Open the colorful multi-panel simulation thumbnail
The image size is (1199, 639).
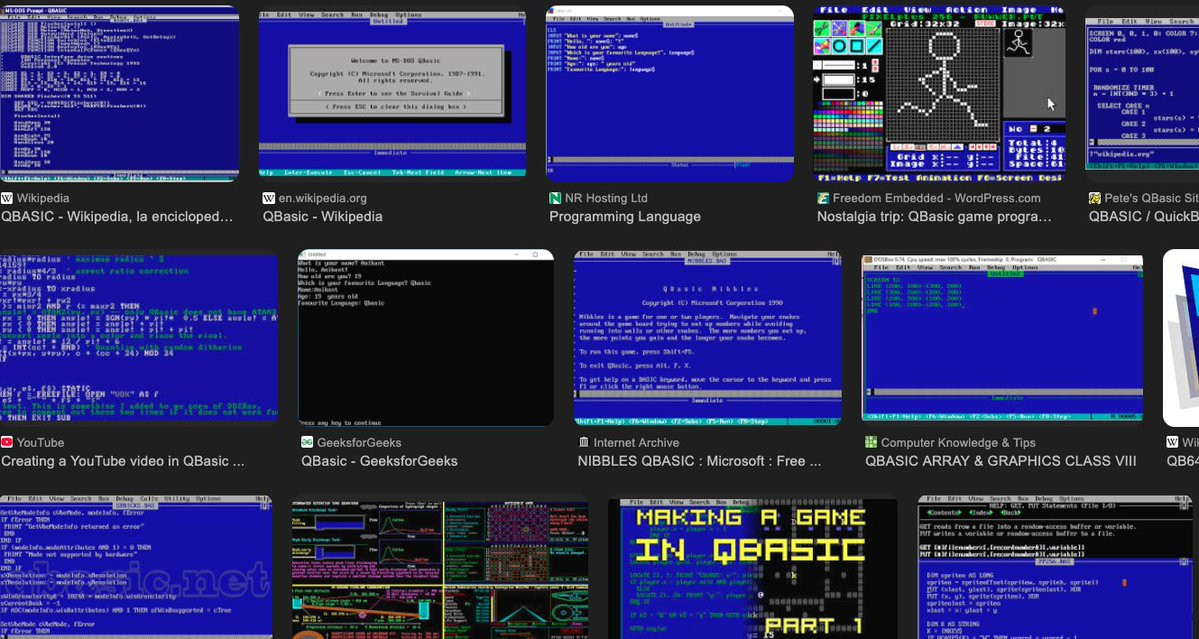pos(440,570)
